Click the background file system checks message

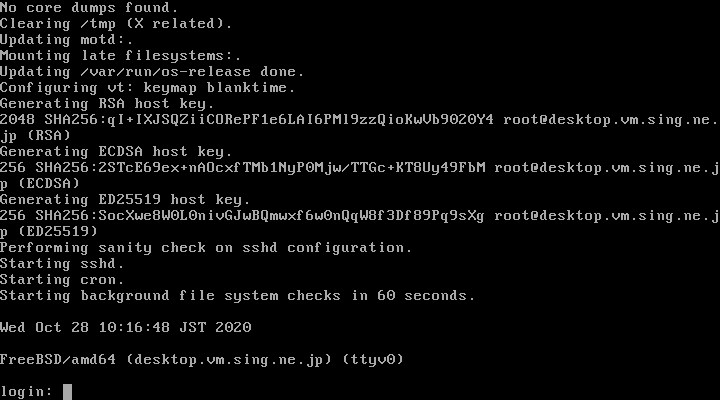237,295
